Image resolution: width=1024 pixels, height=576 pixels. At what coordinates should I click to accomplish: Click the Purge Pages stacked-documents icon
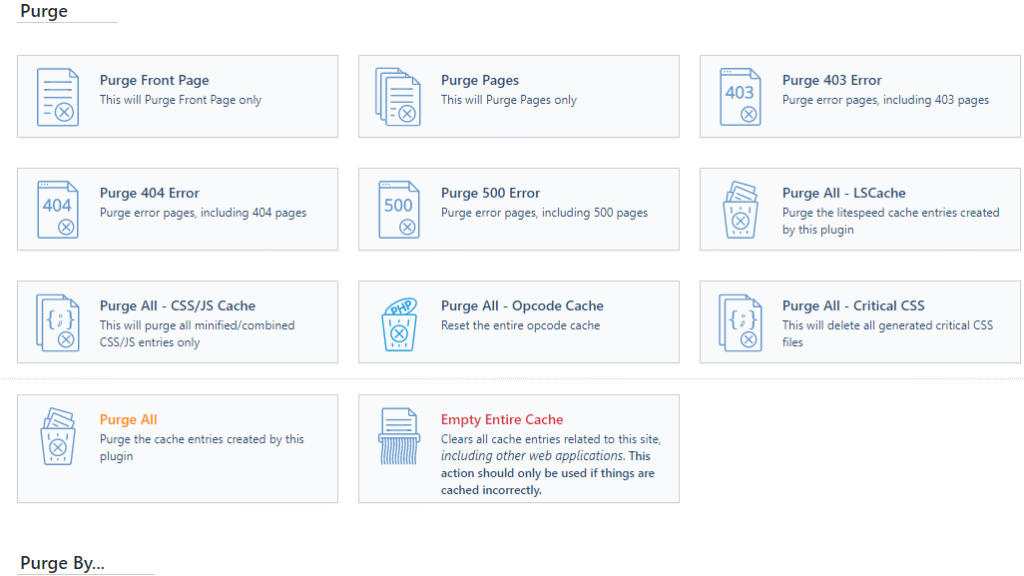[398, 97]
